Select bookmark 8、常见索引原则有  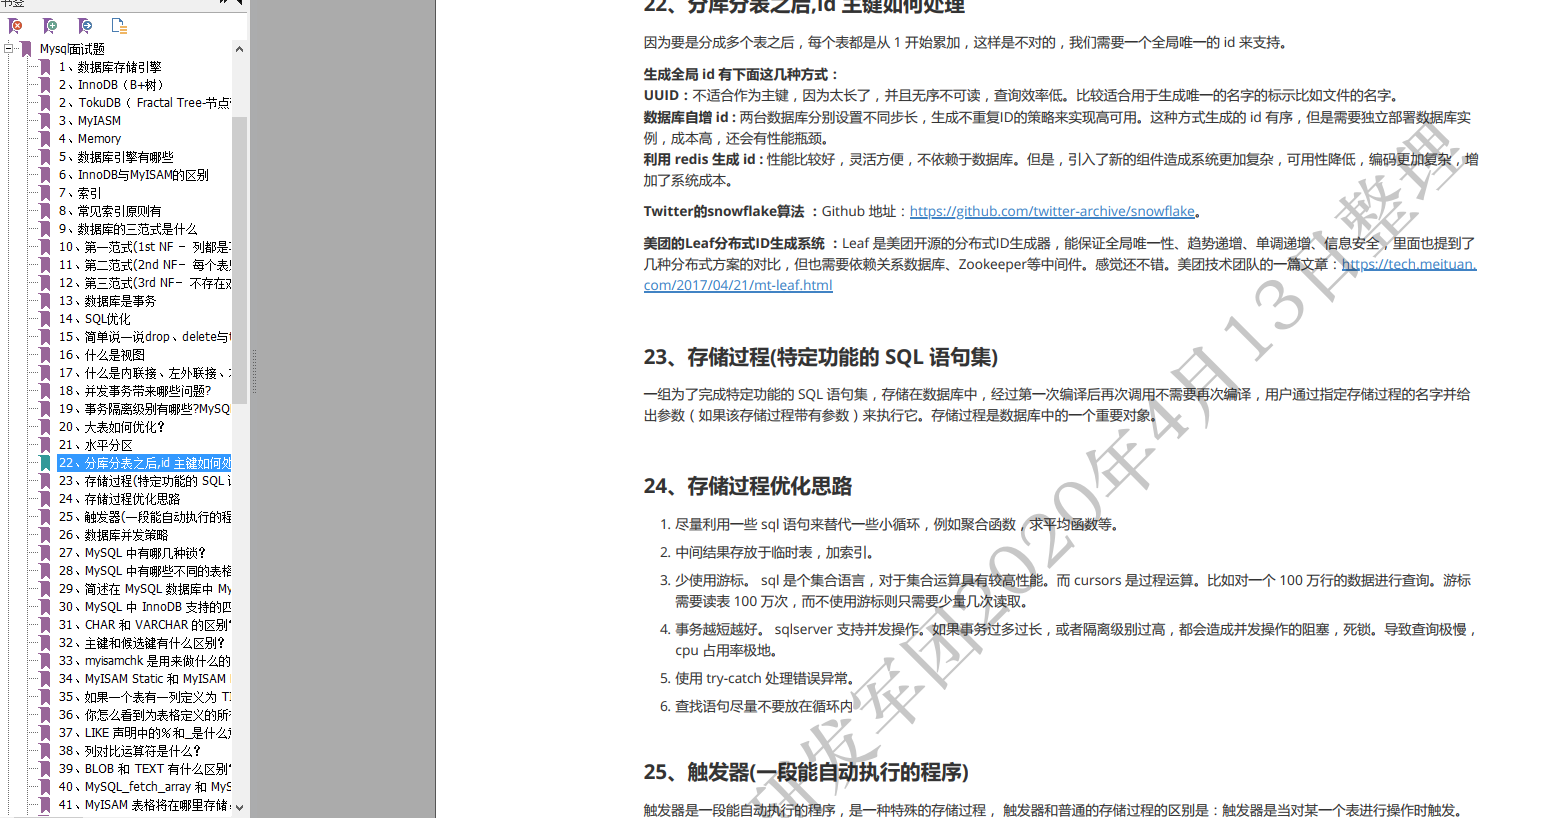[110, 211]
